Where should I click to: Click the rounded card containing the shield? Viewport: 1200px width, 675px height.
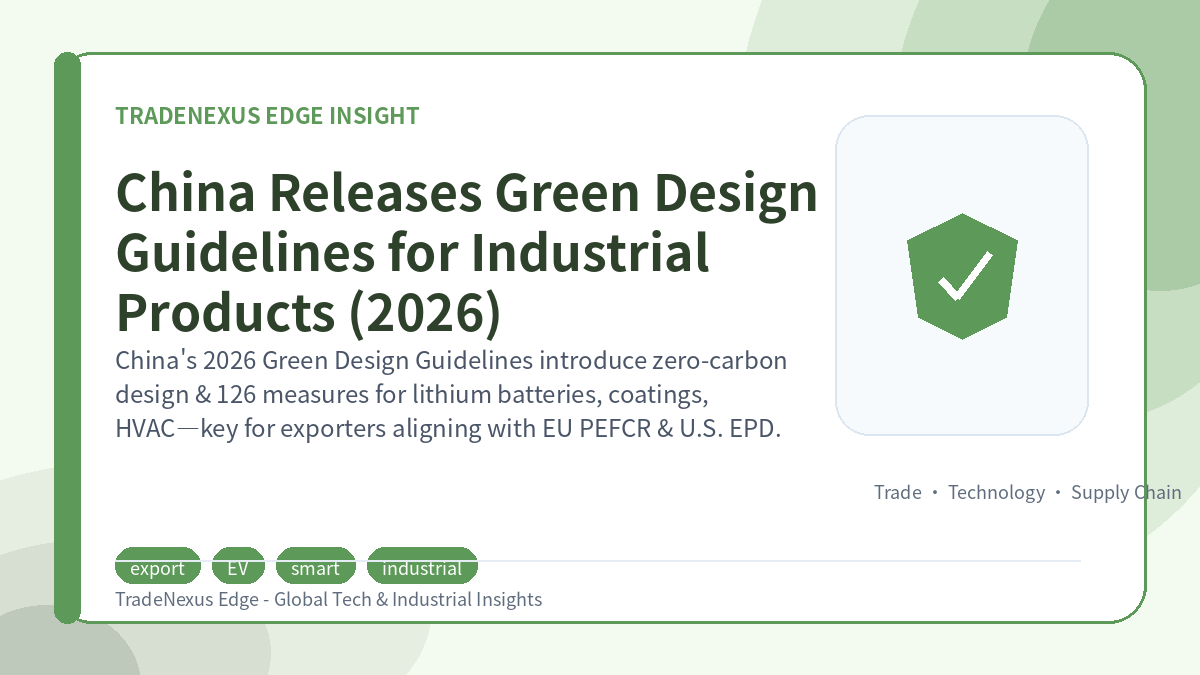click(x=962, y=275)
